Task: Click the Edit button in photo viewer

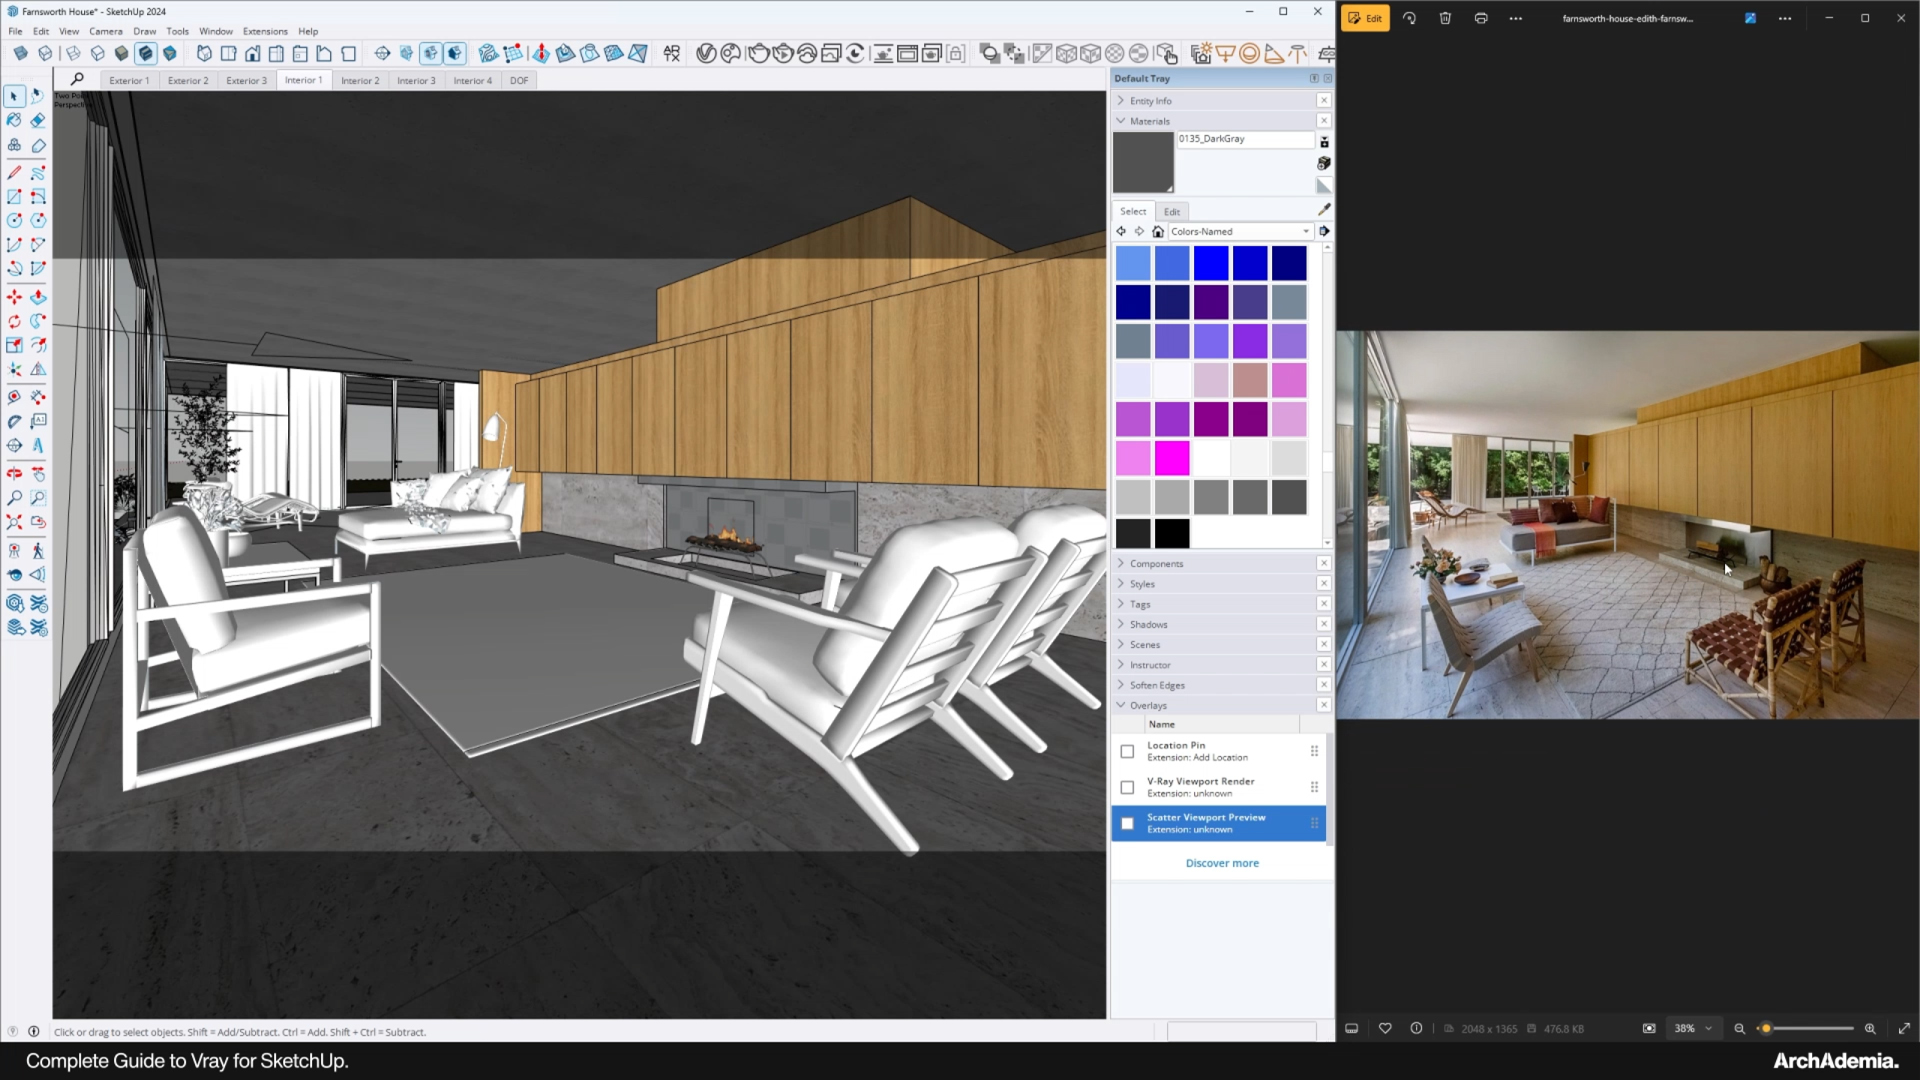Action: point(1365,18)
